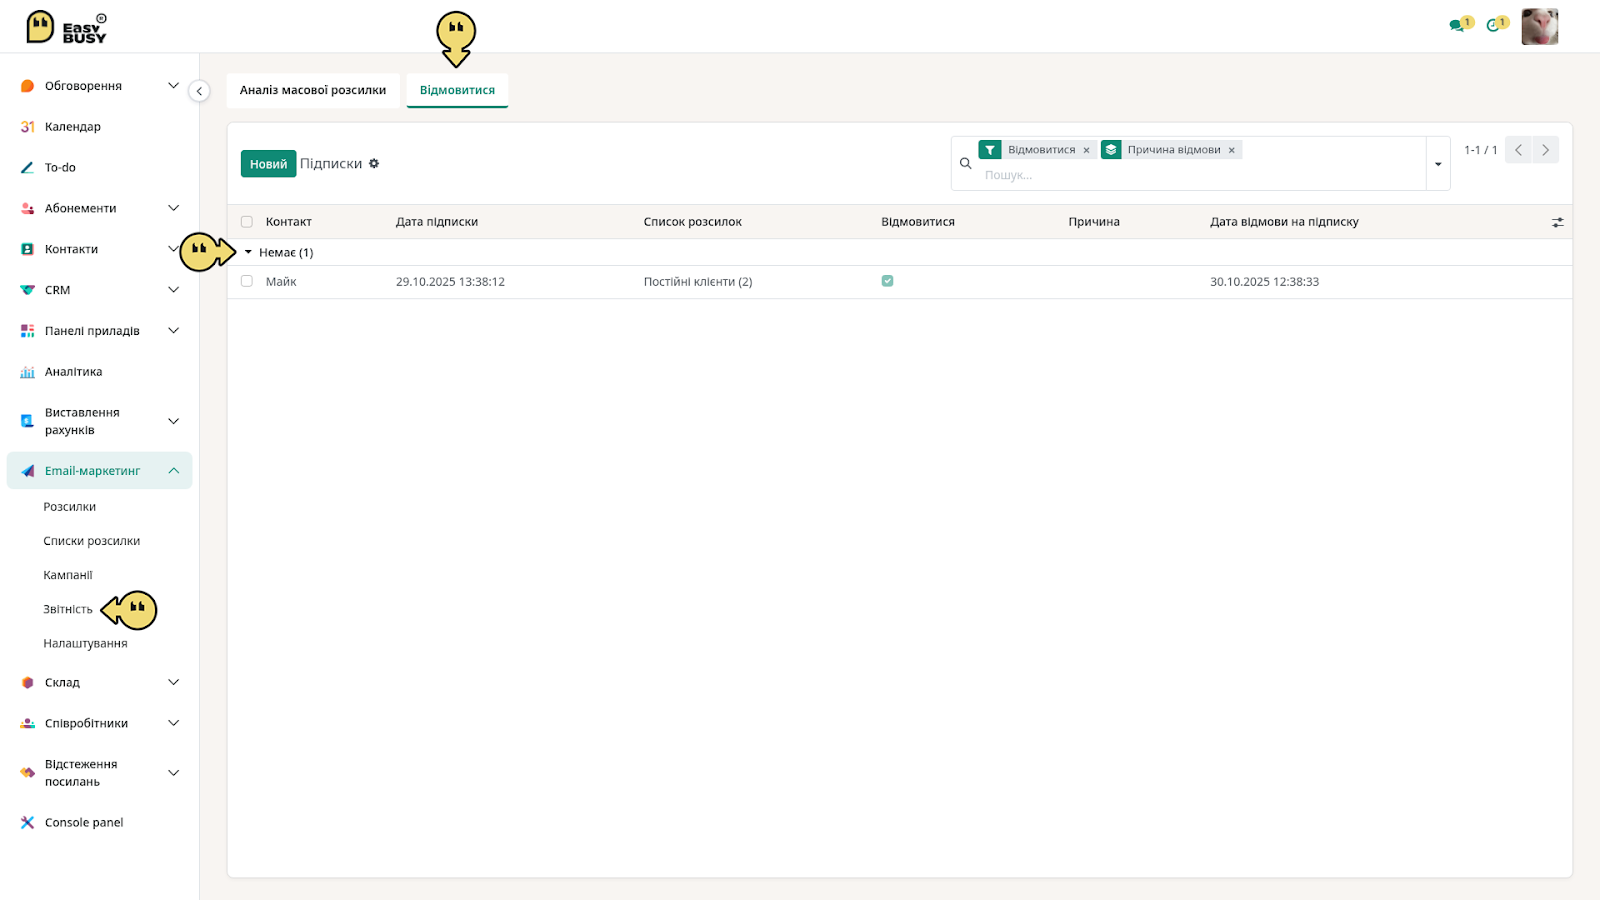Click the Відстеження посилань icon
Screen dimensions: 1600x900
coord(27,773)
